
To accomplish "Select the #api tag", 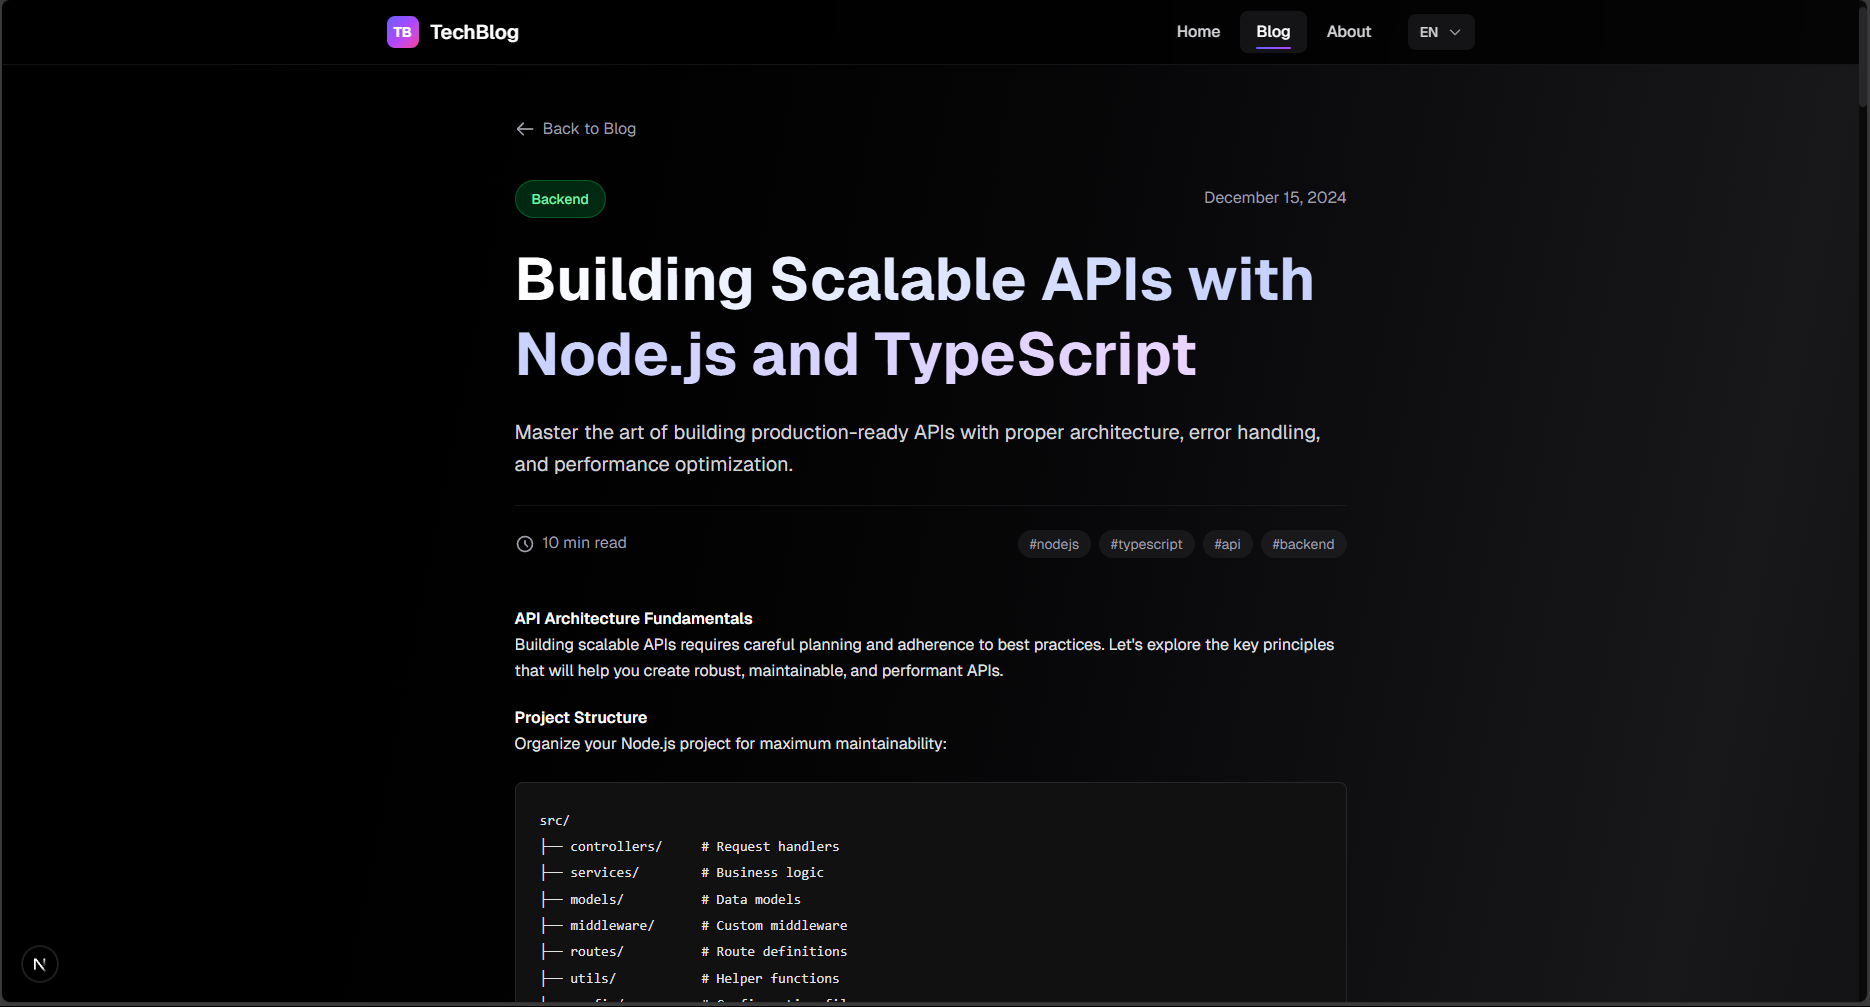I will pyautogui.click(x=1227, y=544).
